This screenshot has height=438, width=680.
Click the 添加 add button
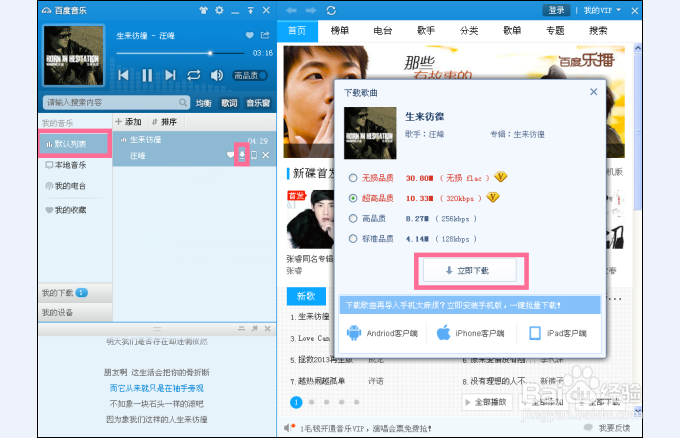tap(128, 122)
